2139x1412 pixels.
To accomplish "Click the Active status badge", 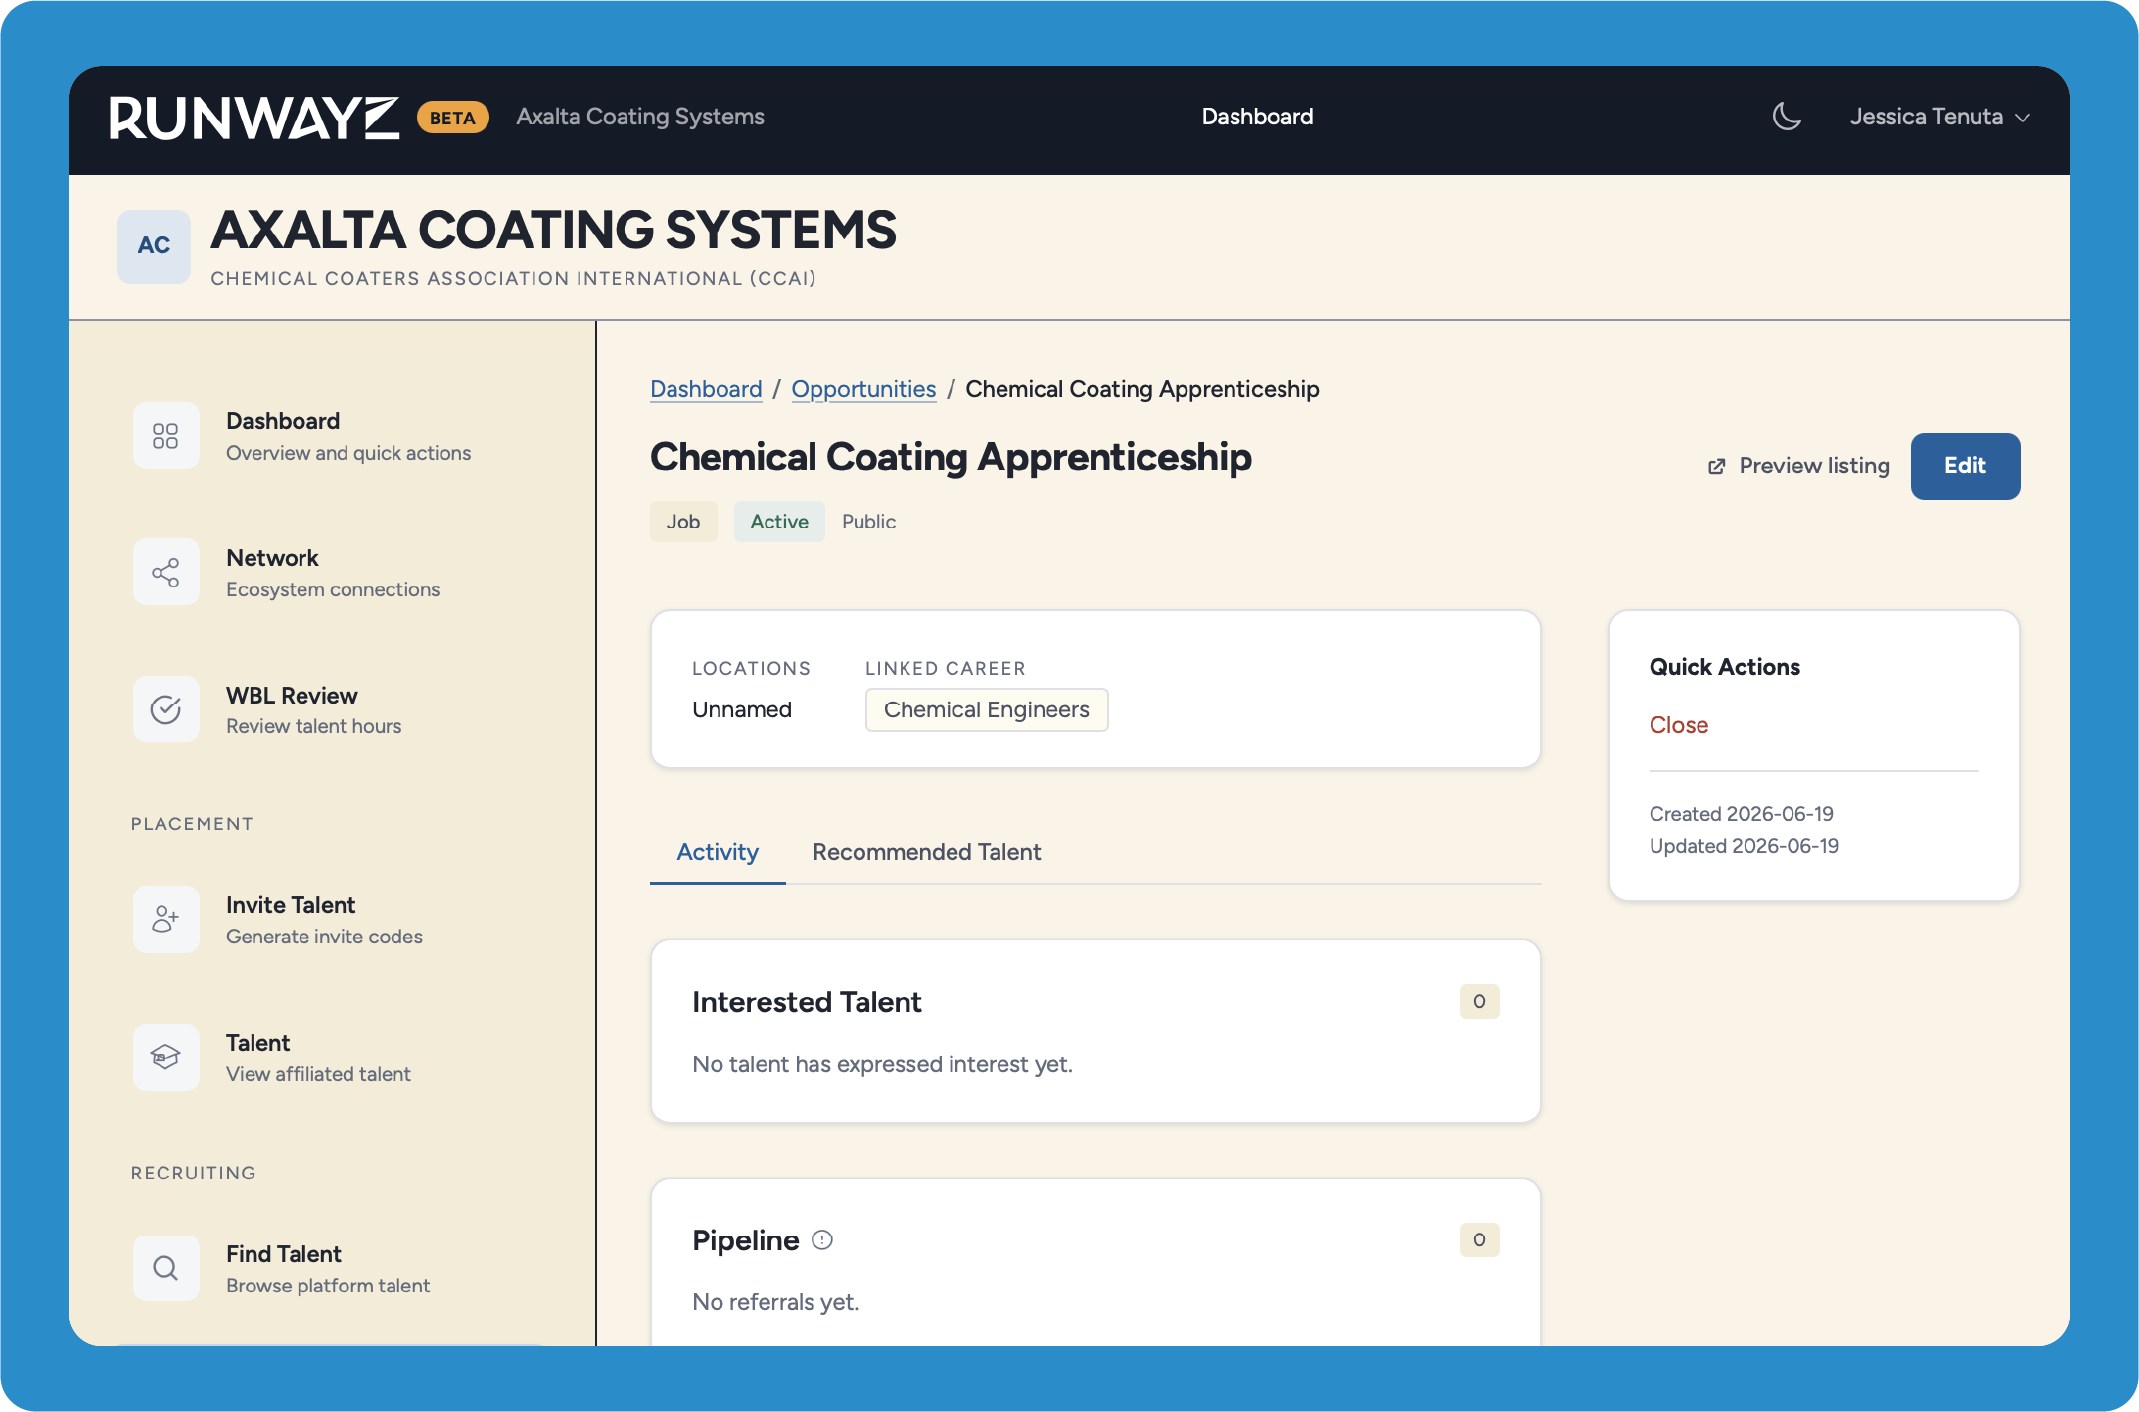I will (x=779, y=522).
